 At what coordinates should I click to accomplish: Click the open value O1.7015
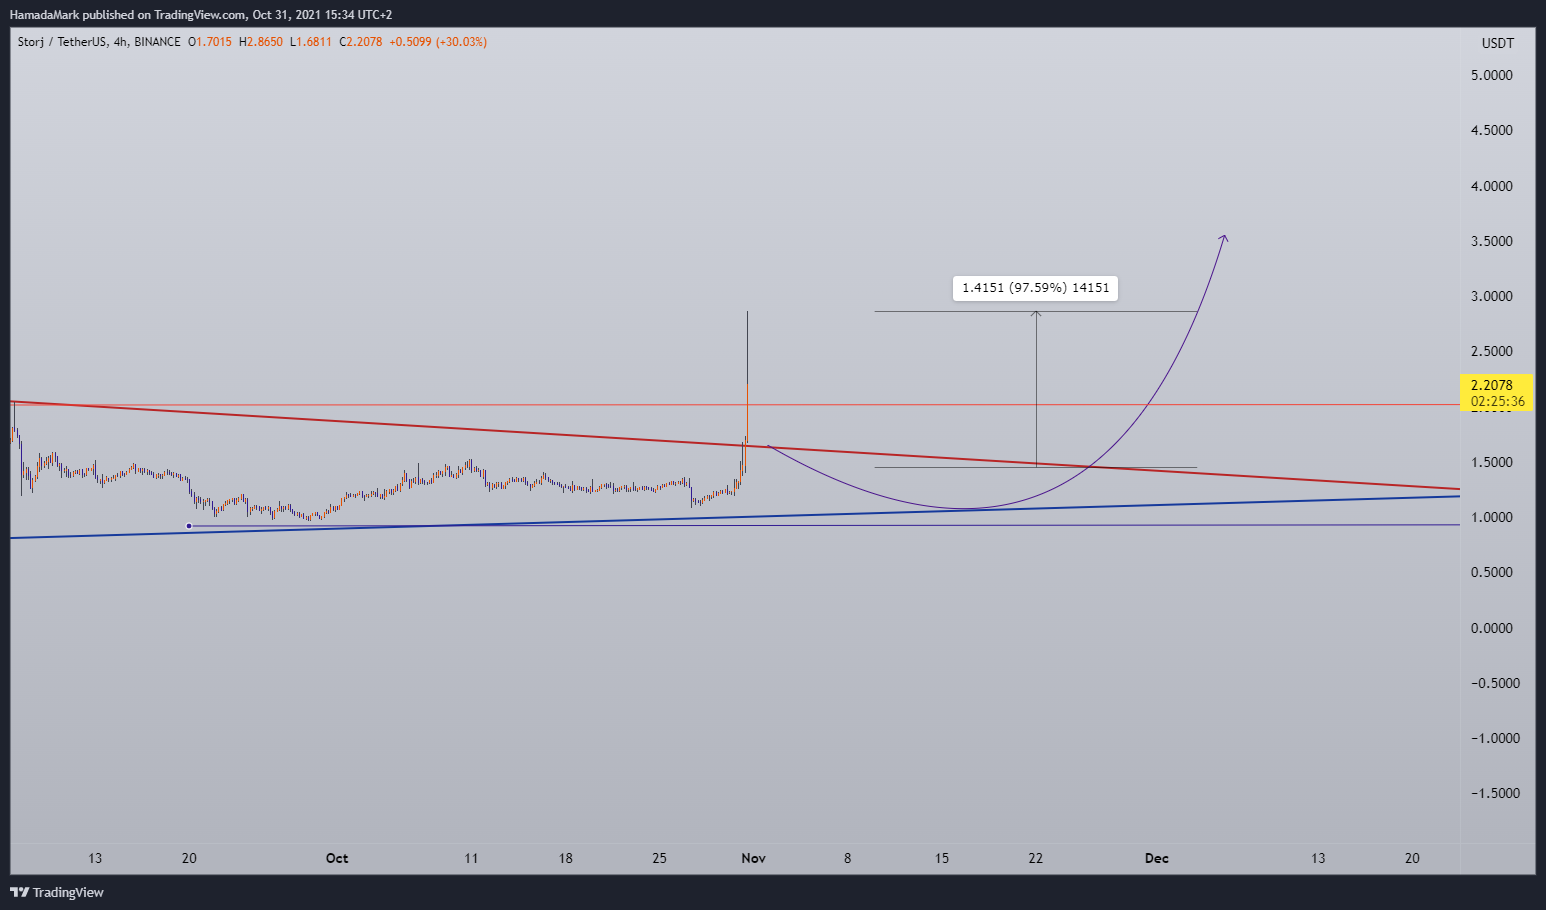pos(210,42)
